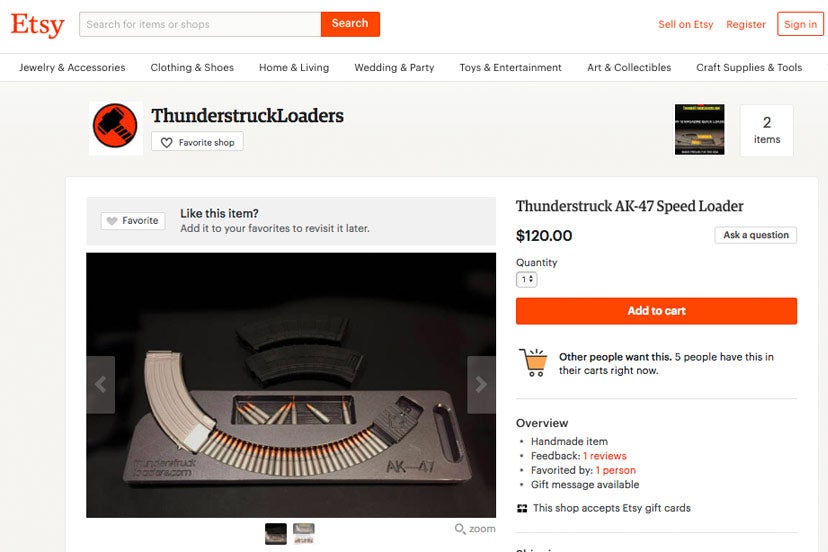Screen dimensions: 828x552
Task: Click the Etsy gift cards icon
Action: [522, 509]
